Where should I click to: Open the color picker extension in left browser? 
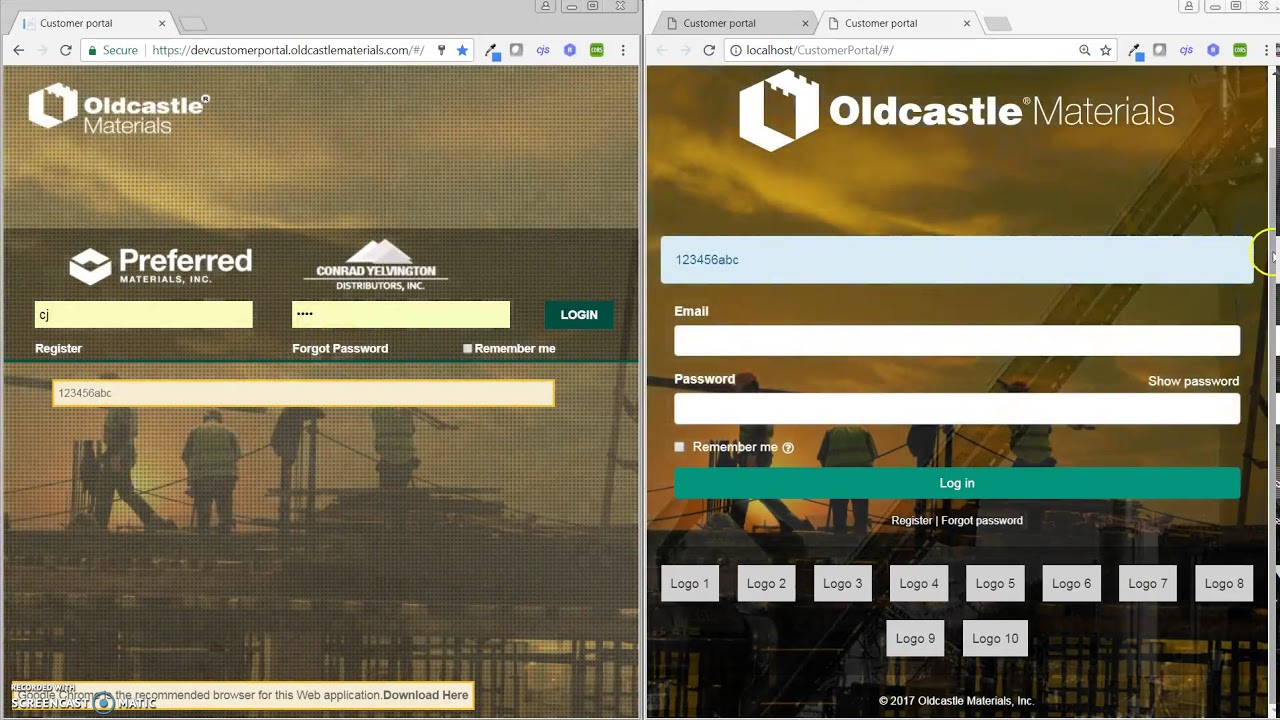coord(491,50)
